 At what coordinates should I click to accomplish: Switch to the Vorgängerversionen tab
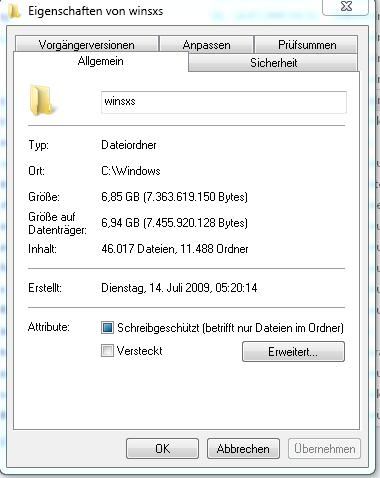[x=87, y=44]
